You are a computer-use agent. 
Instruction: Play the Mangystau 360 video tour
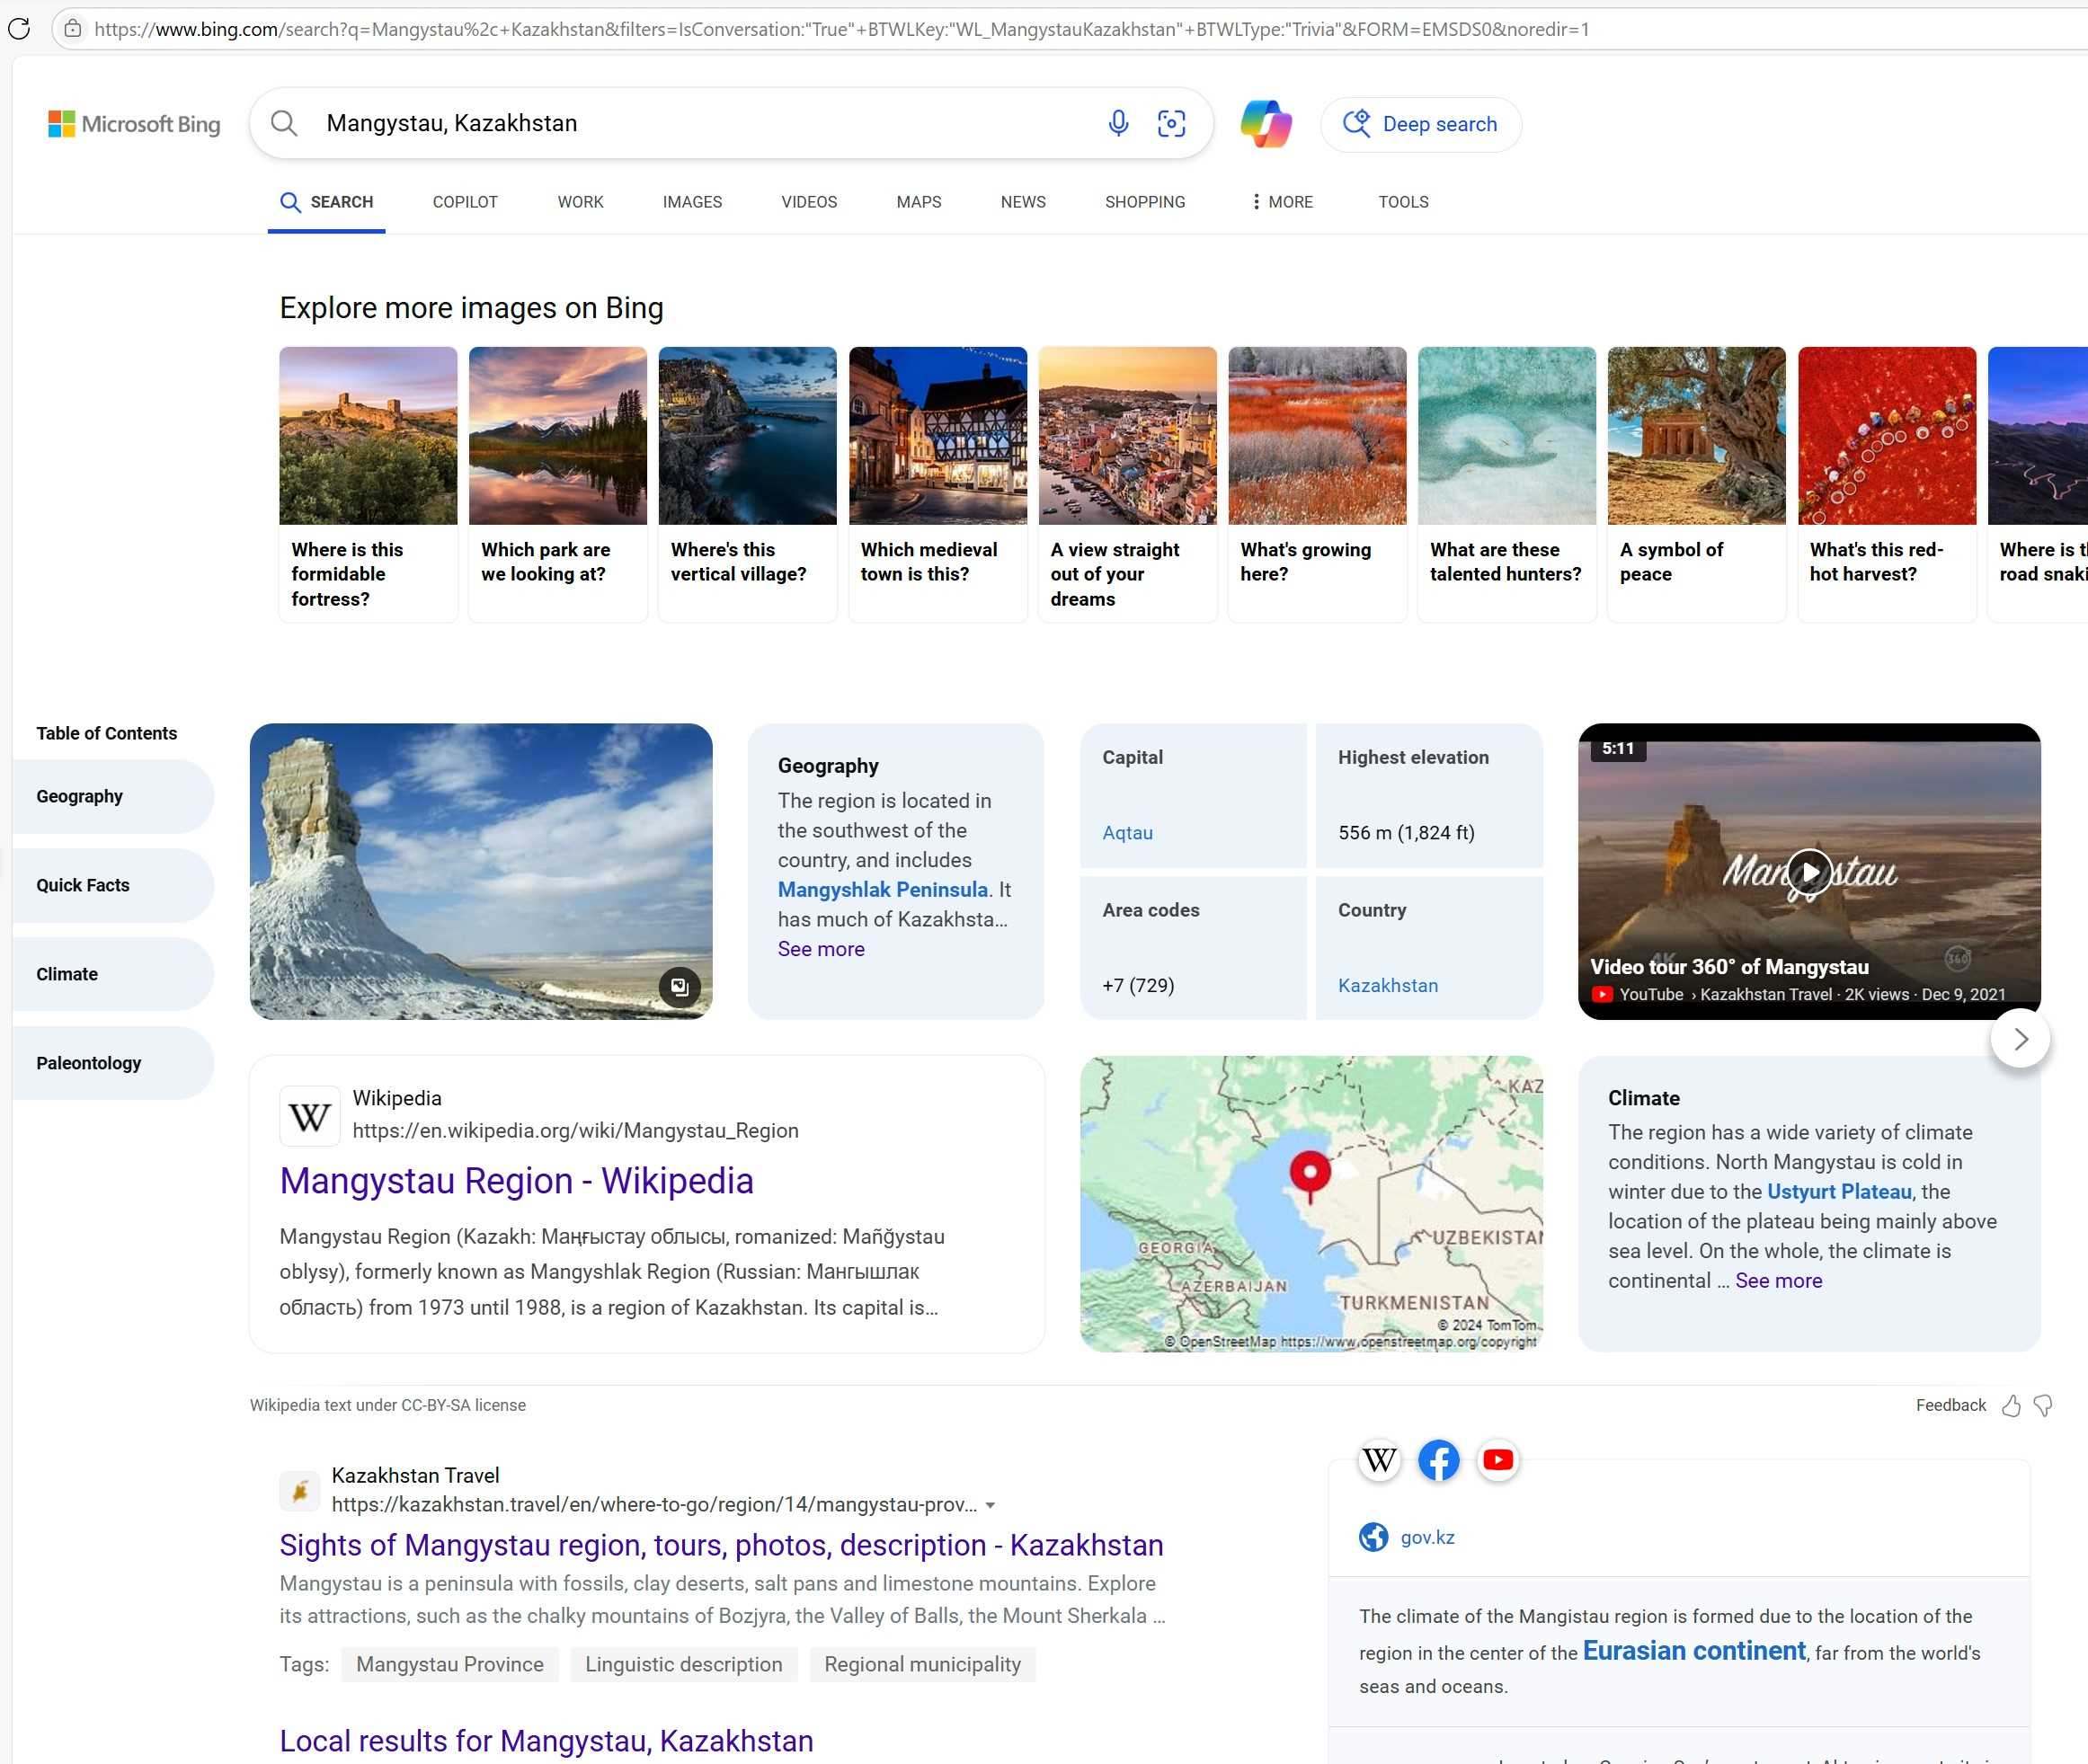click(x=1809, y=871)
